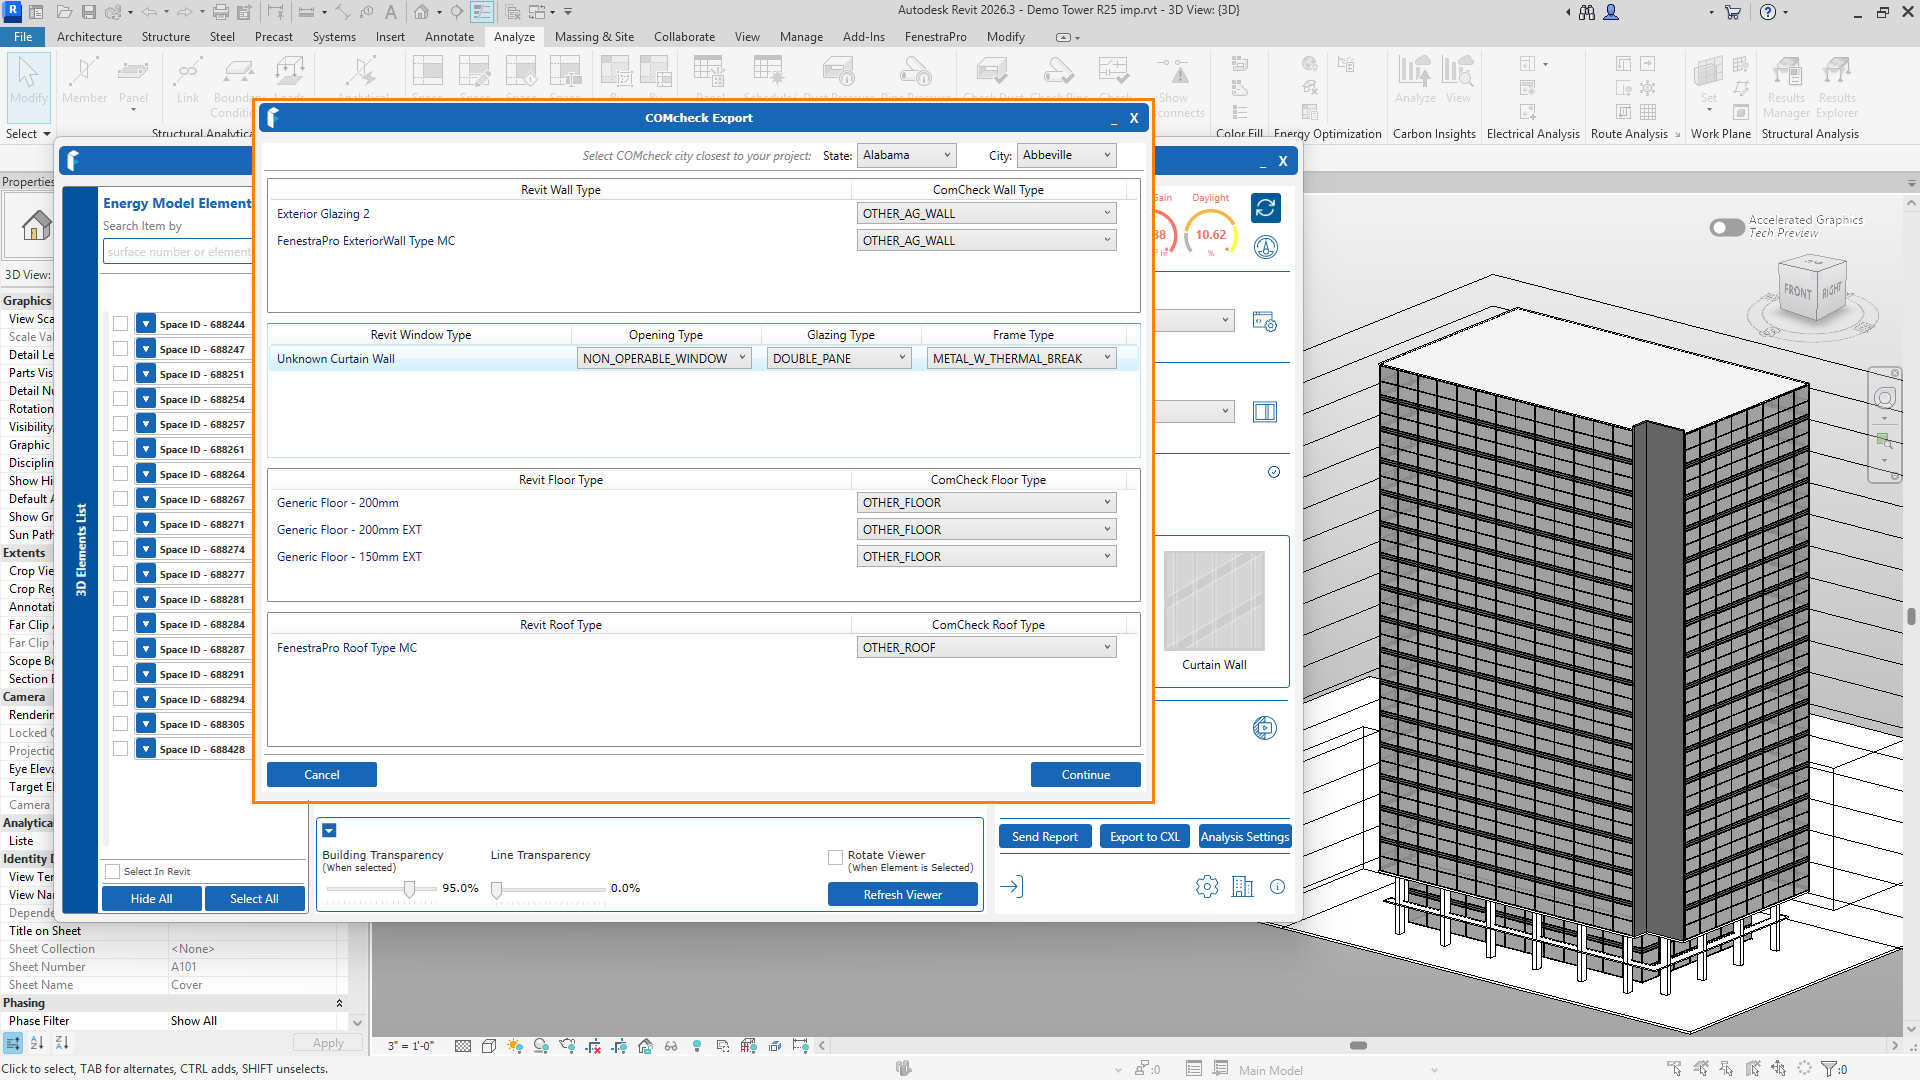The width and height of the screenshot is (1920, 1080).
Task: Toggle Shadows icon in view control bar
Action: 541,1046
